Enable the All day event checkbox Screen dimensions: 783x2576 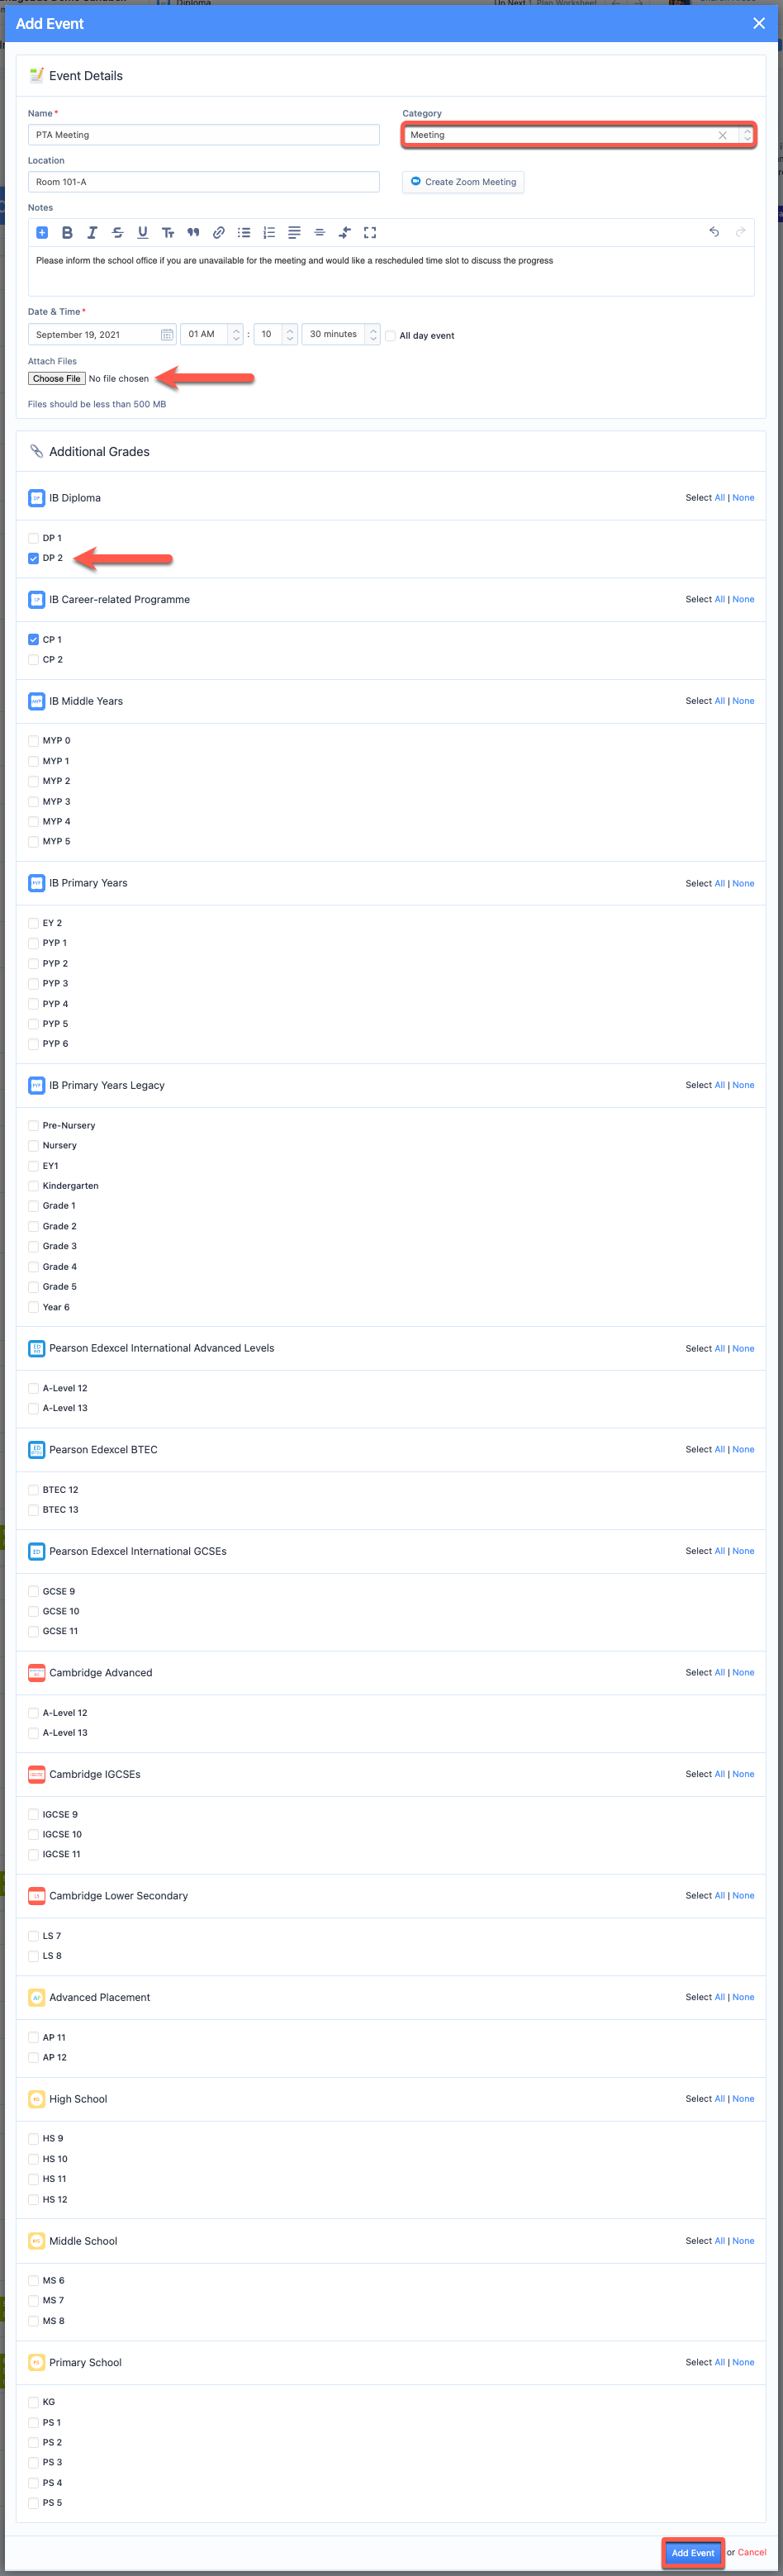(x=391, y=336)
